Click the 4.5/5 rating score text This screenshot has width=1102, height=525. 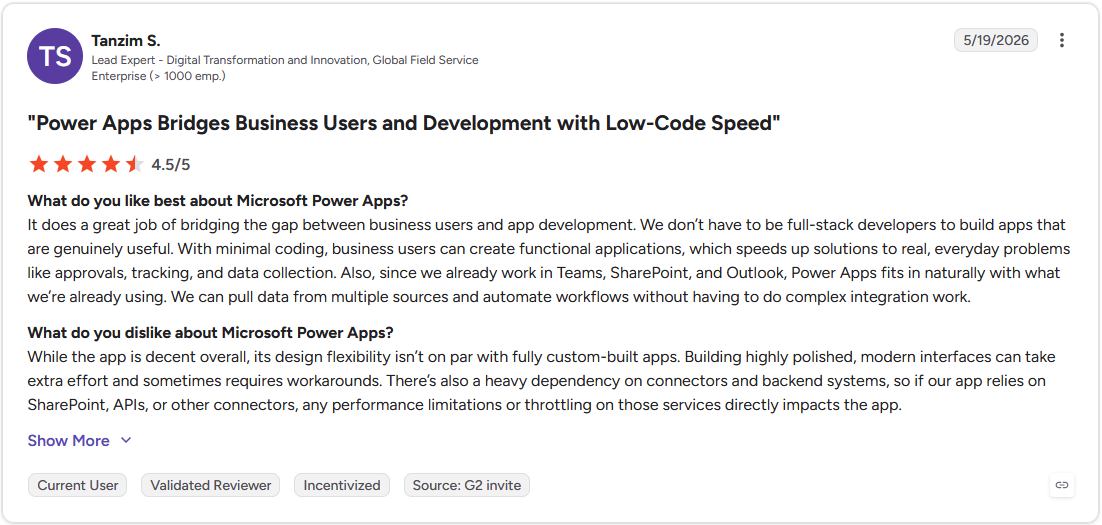(x=171, y=165)
